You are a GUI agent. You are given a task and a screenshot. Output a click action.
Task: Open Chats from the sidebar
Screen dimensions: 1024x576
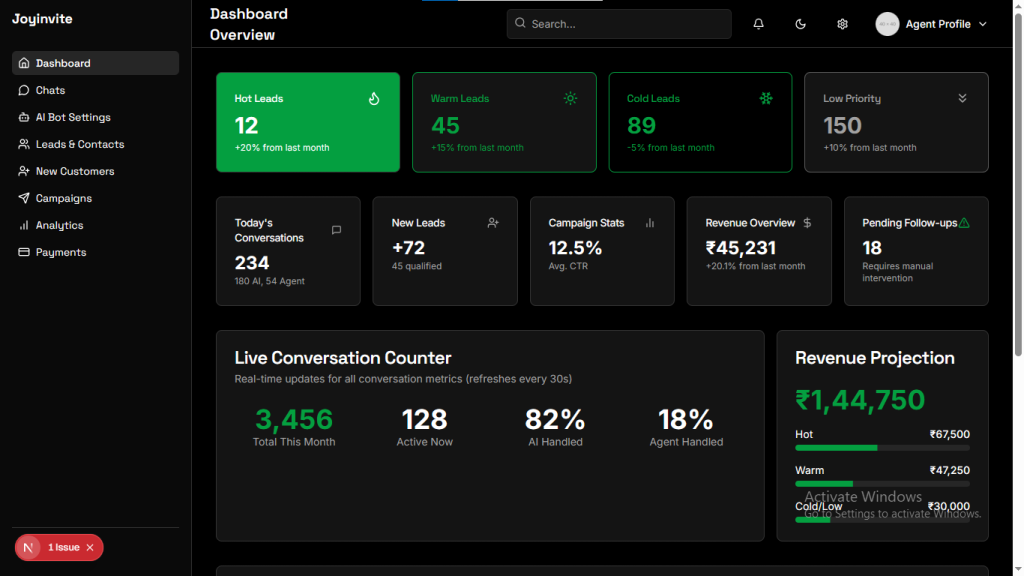pos(50,90)
